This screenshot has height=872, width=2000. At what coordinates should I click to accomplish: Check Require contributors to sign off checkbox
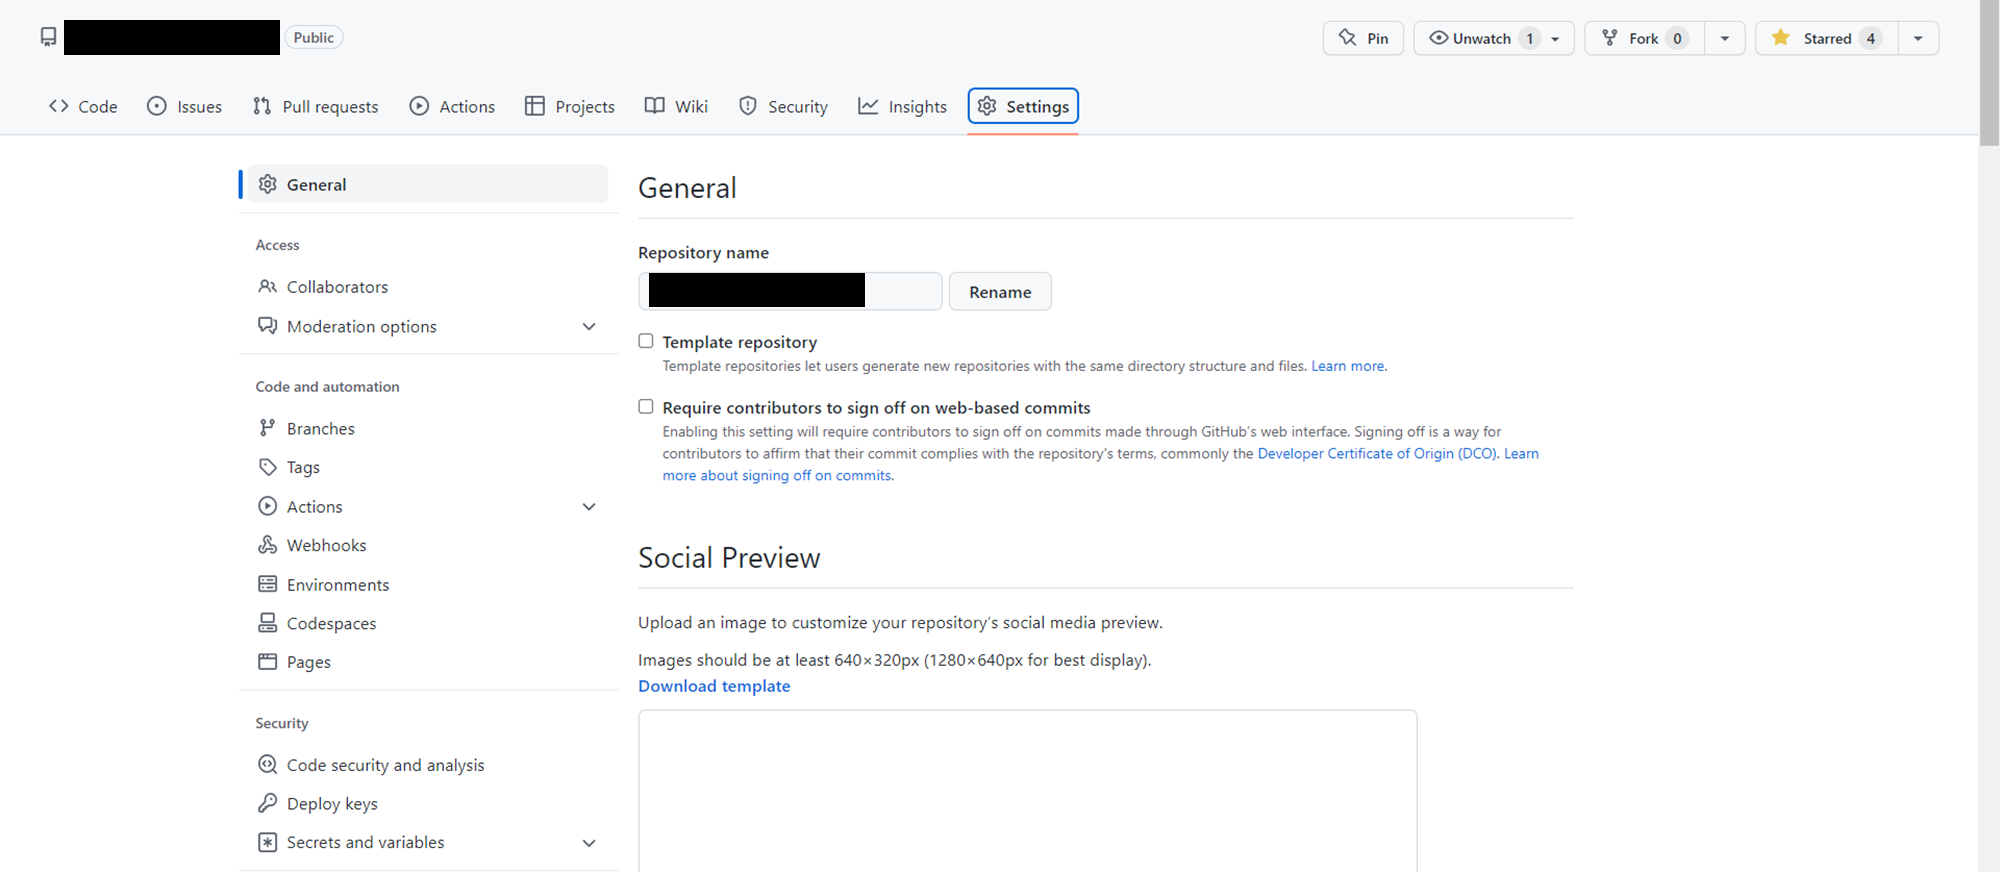click(x=646, y=407)
